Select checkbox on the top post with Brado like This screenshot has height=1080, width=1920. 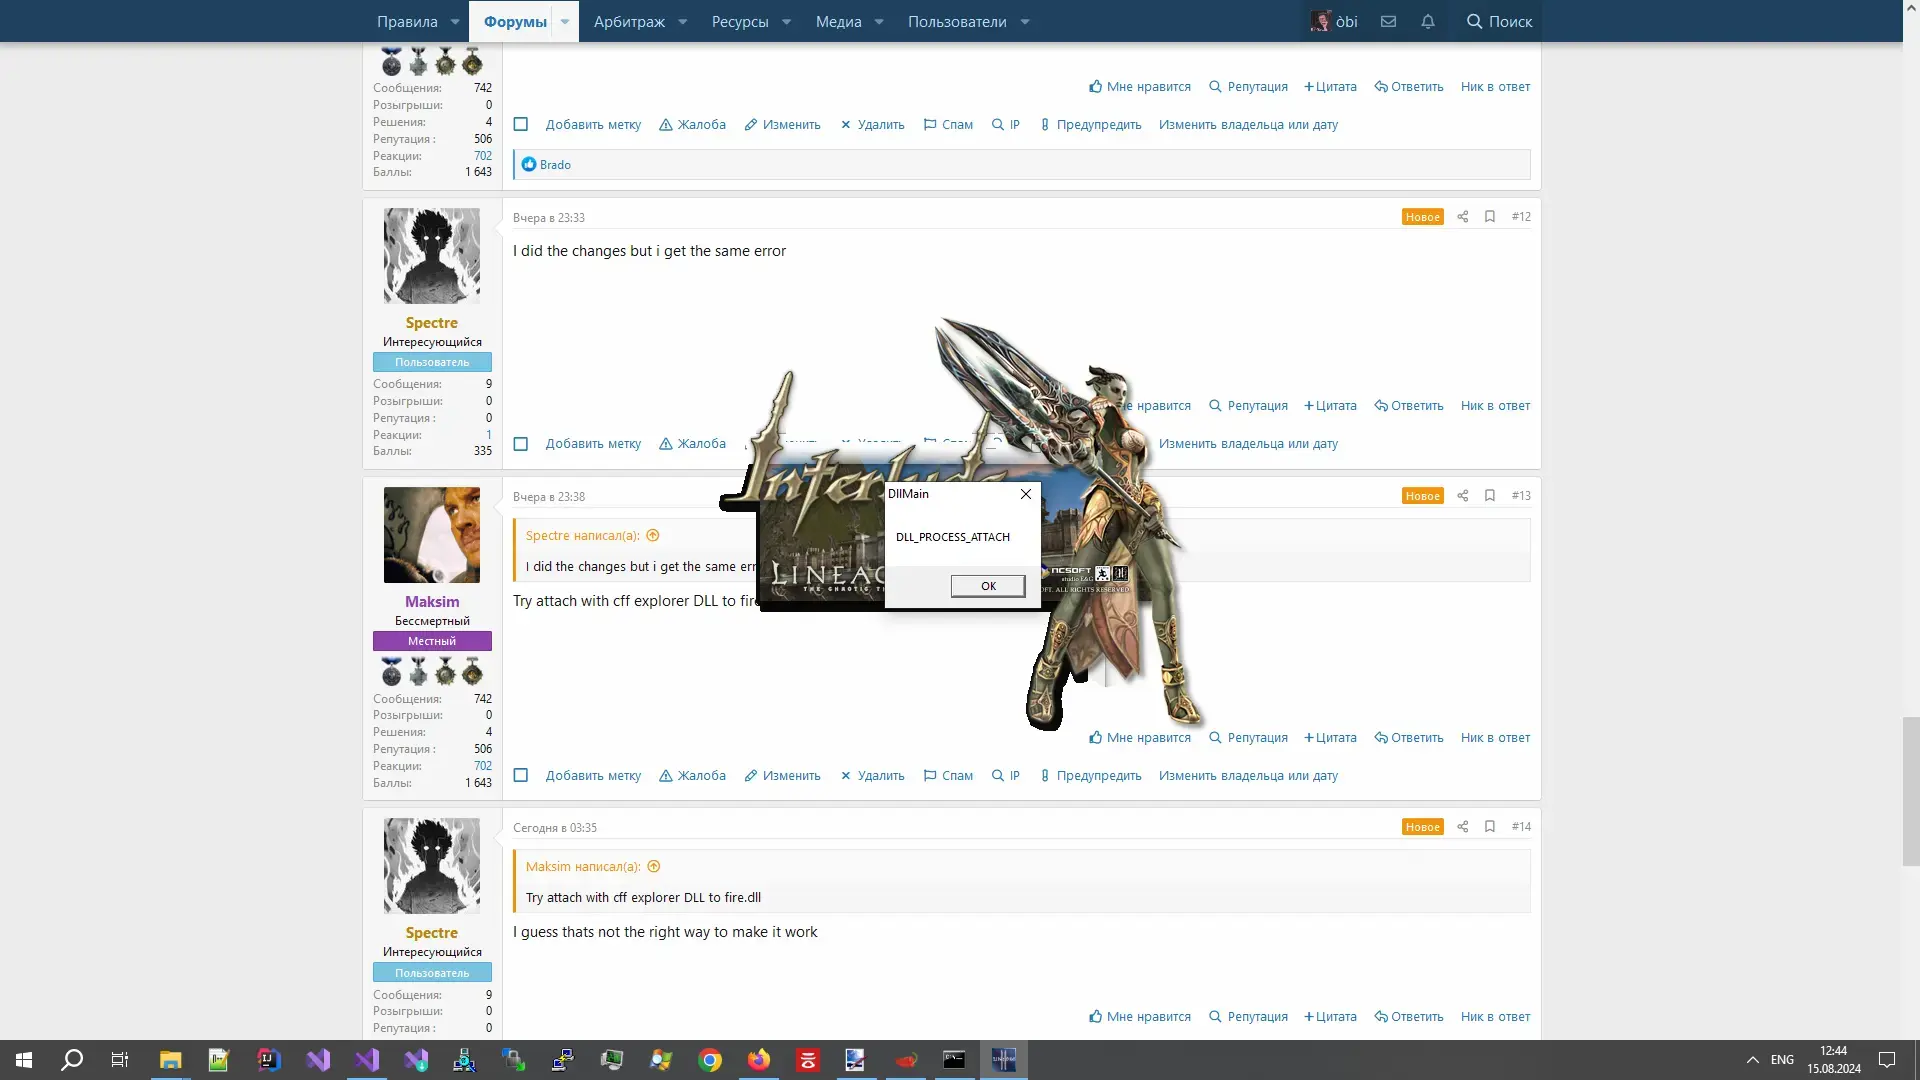pyautogui.click(x=521, y=125)
